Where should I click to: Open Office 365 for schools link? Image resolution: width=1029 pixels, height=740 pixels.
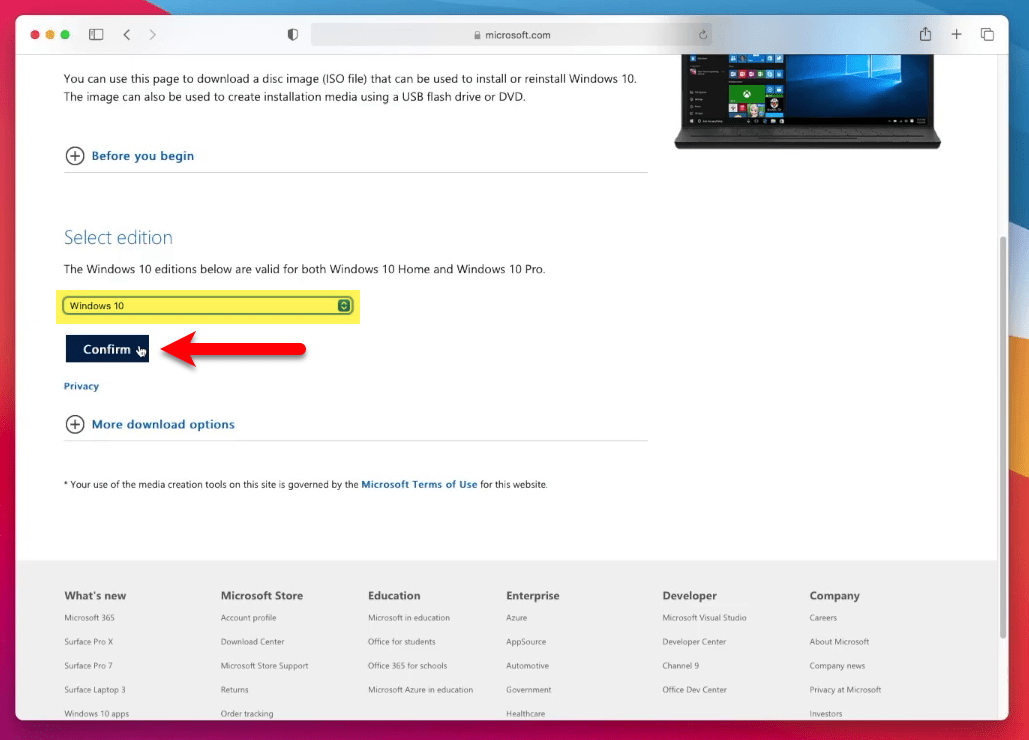pyautogui.click(x=408, y=666)
